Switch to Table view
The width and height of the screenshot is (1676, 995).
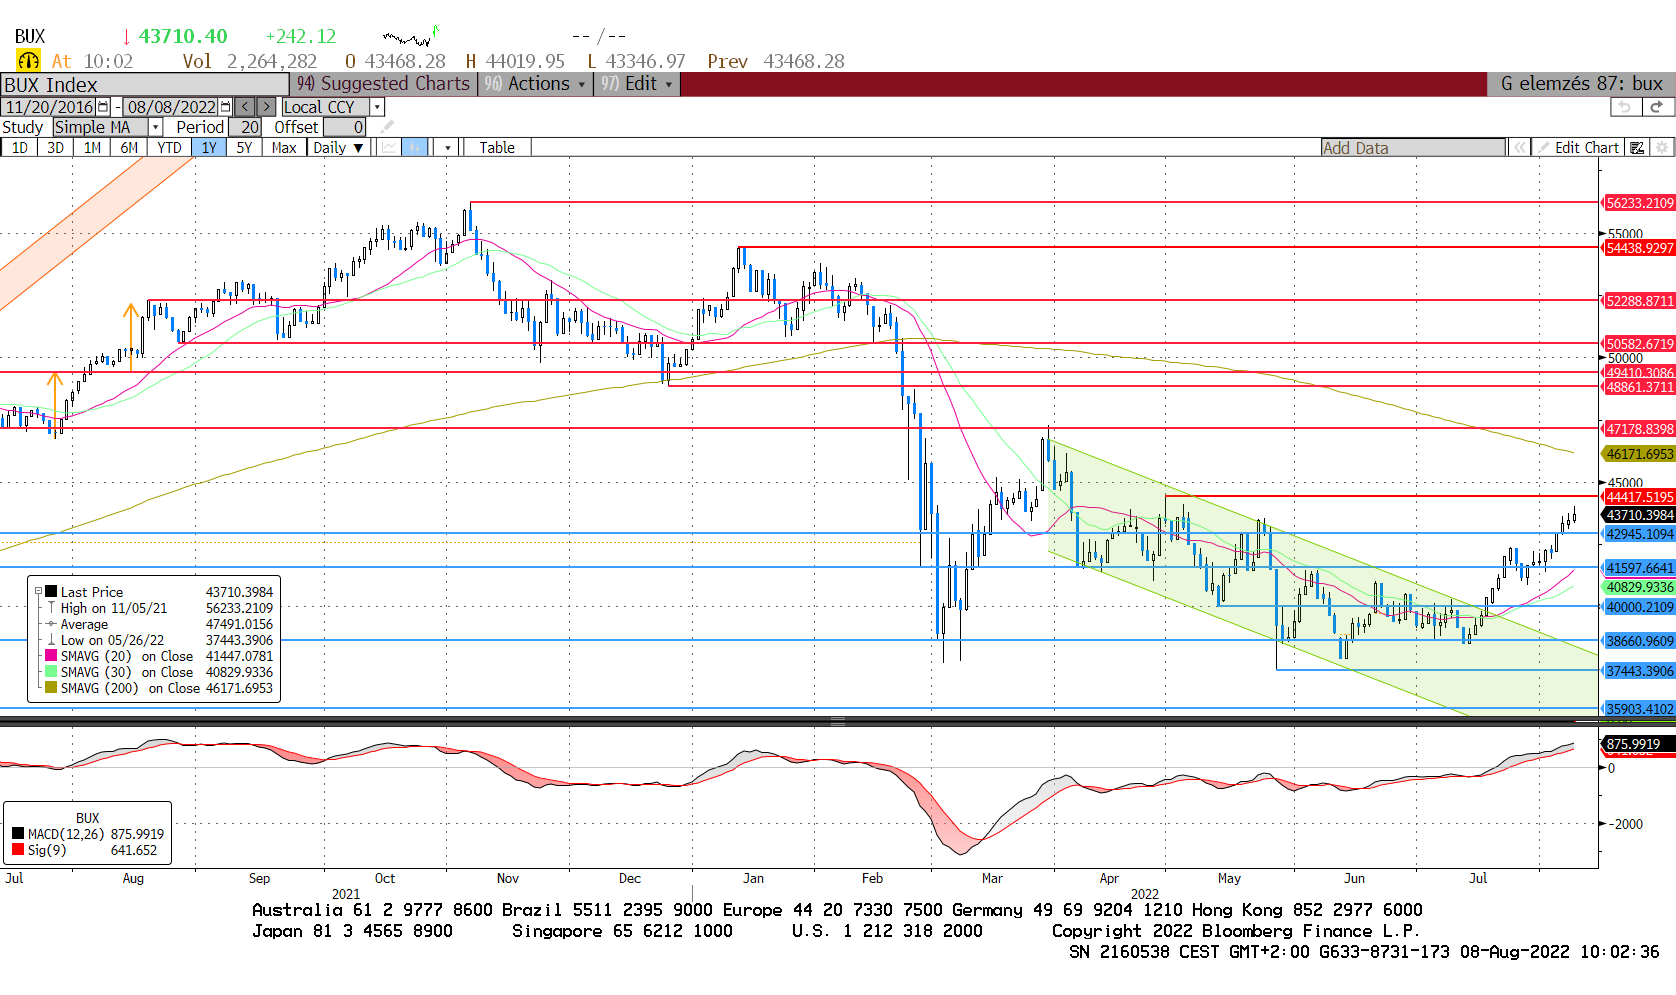point(497,148)
